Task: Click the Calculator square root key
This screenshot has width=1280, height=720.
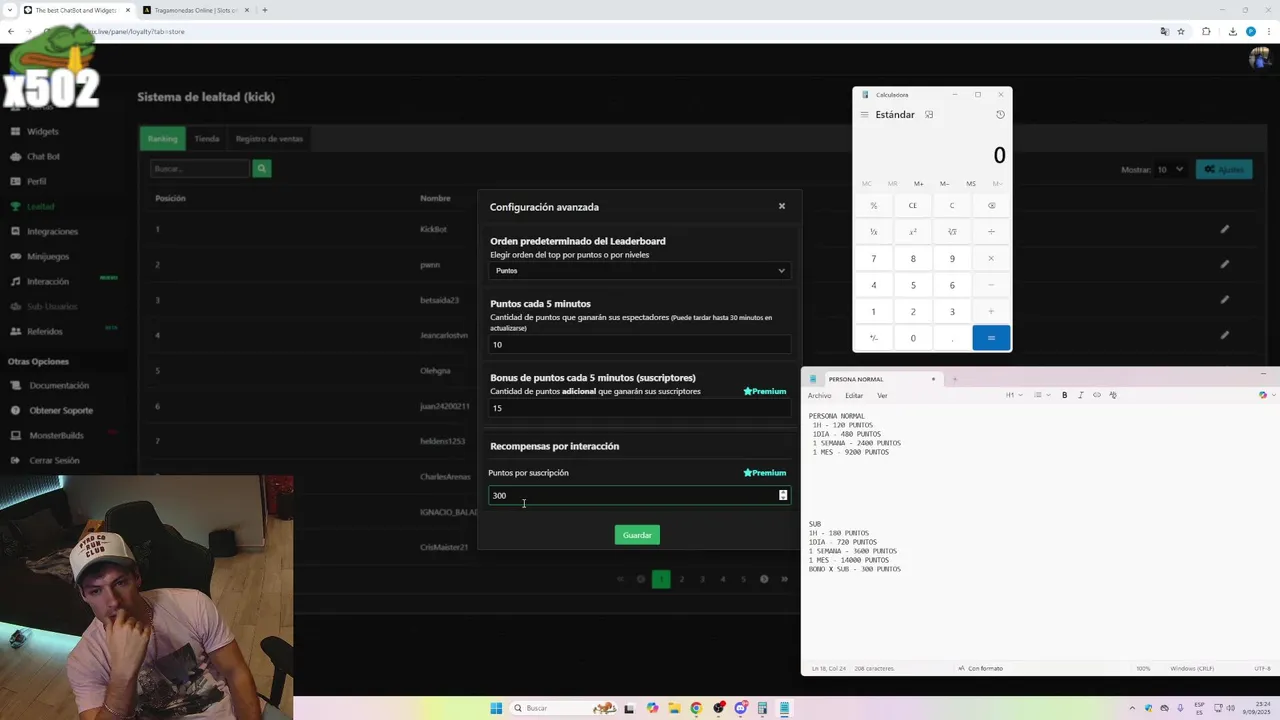Action: point(952,232)
